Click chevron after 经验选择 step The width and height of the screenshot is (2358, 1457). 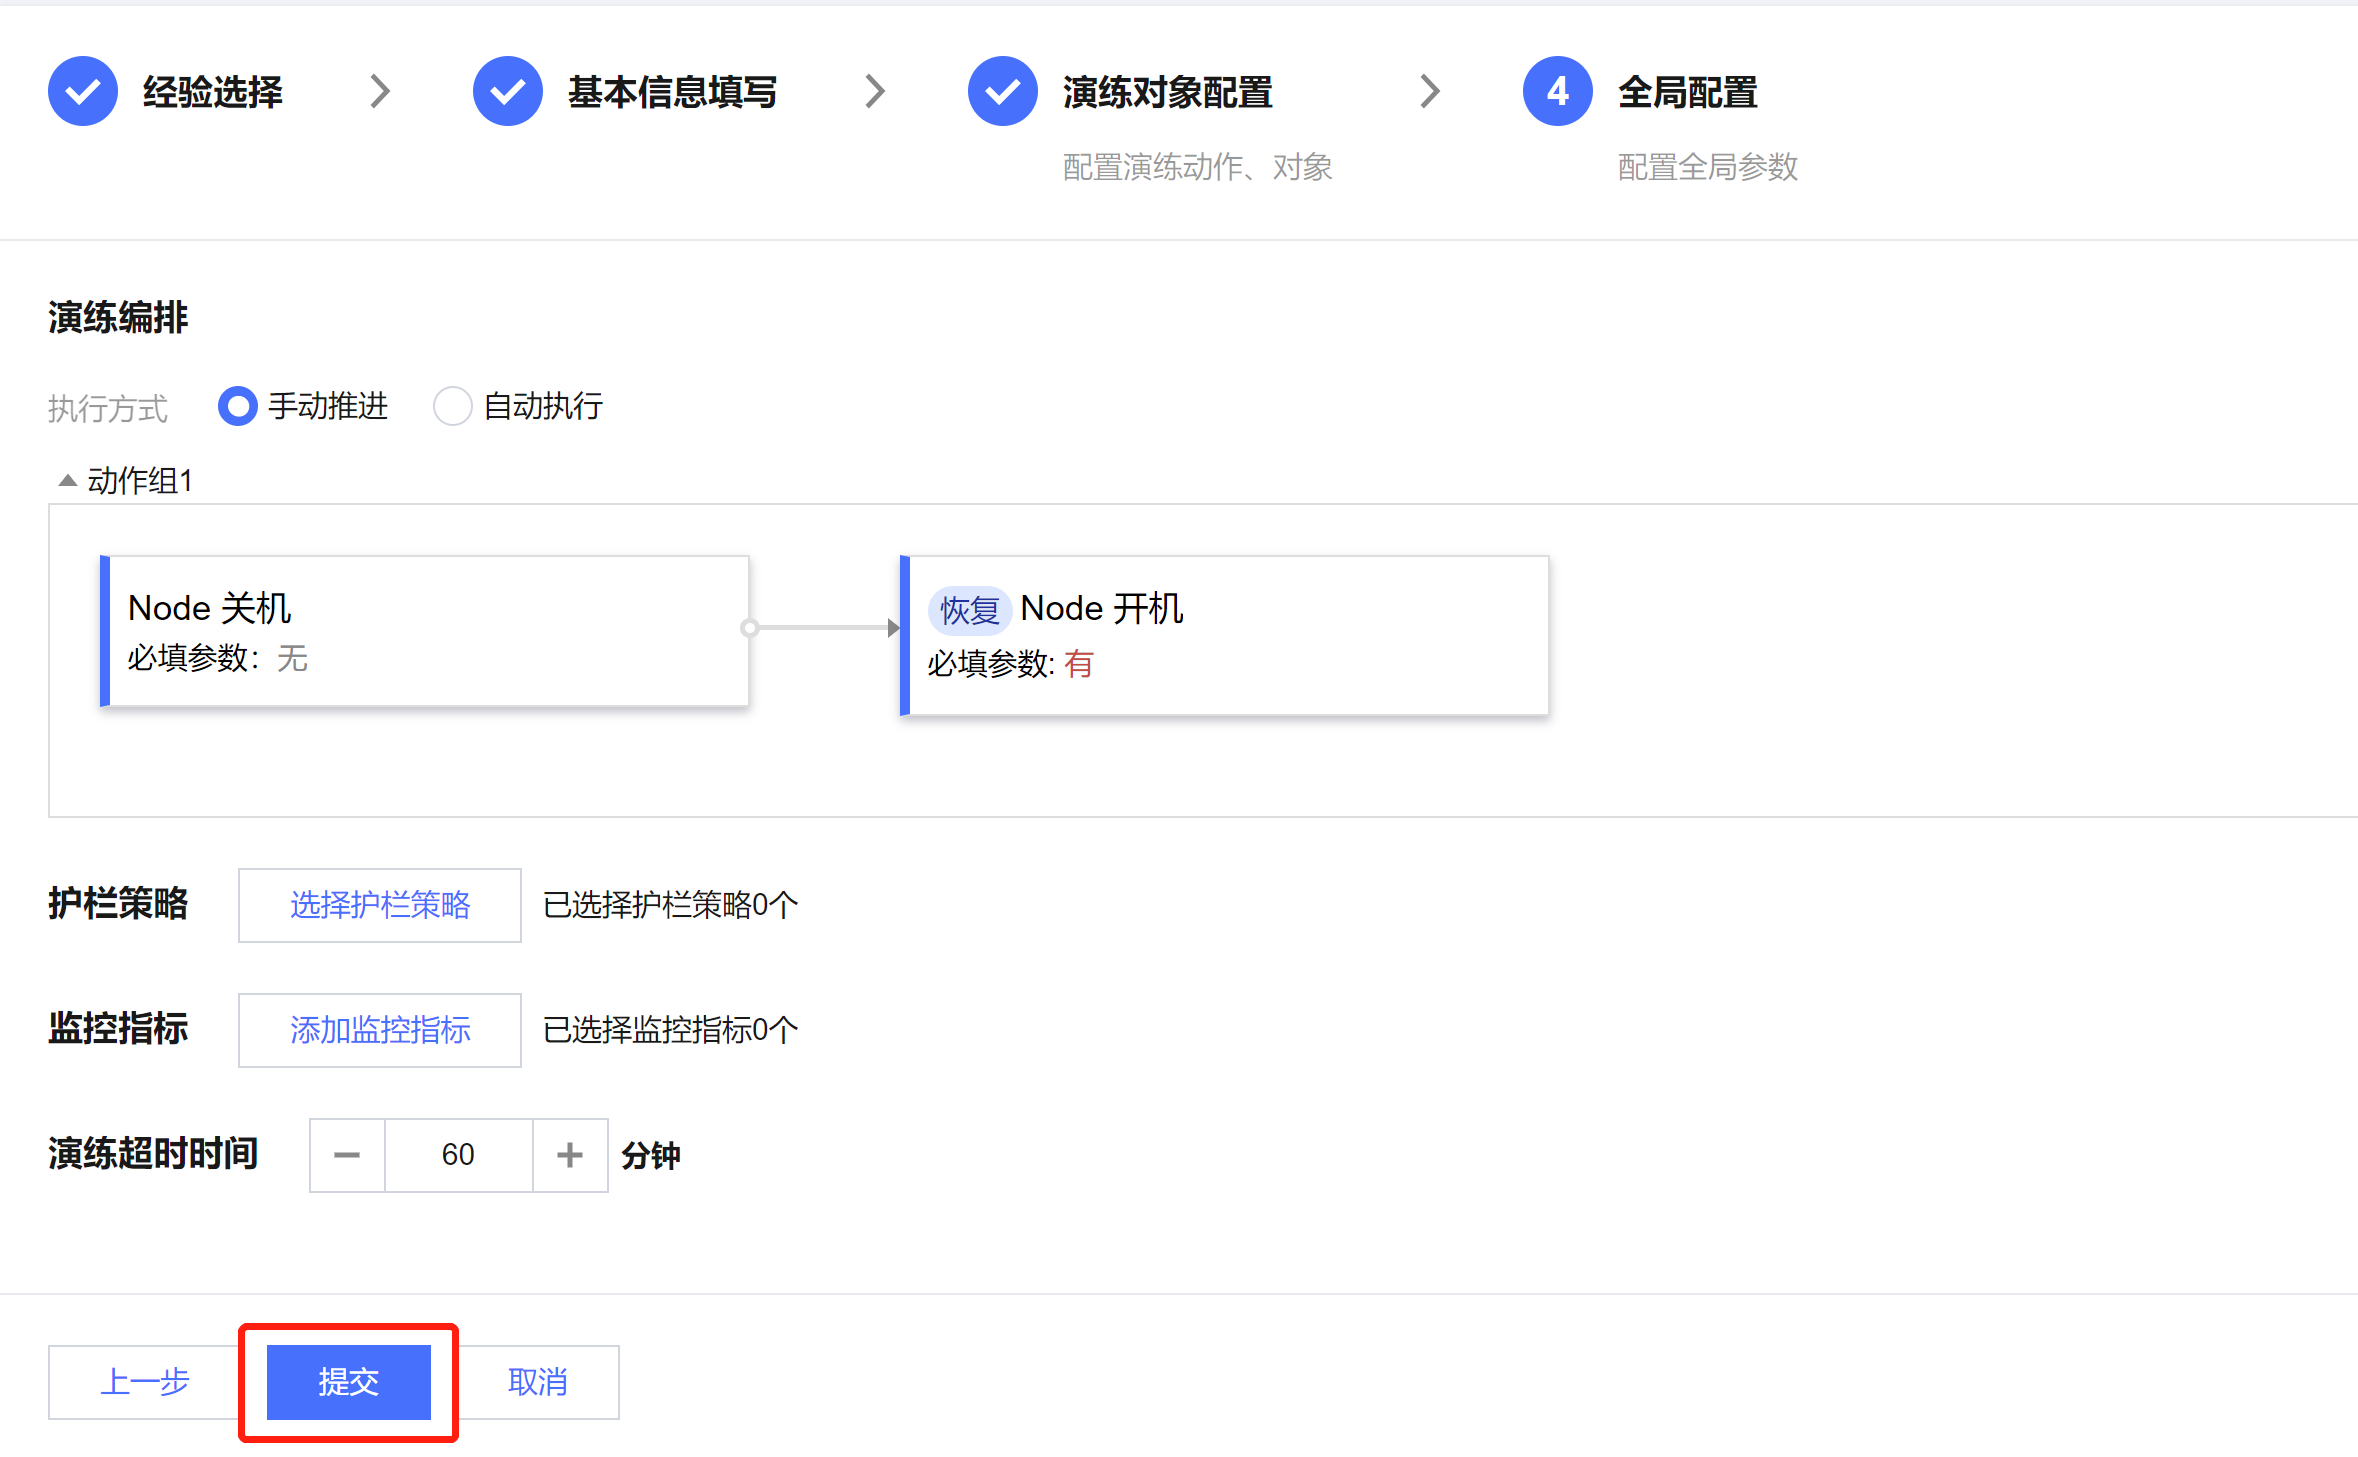[x=380, y=91]
